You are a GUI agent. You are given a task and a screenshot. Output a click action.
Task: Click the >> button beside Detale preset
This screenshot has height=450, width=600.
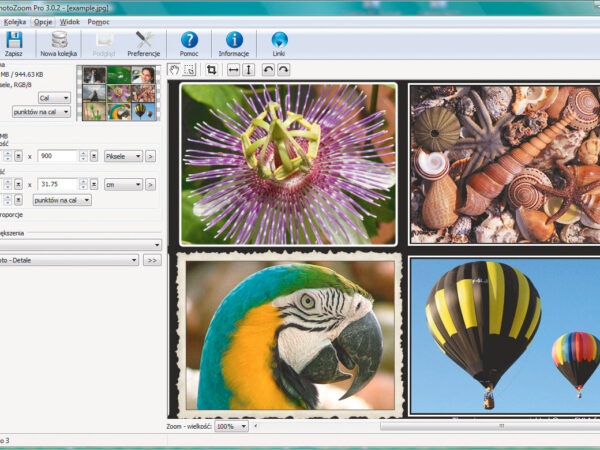[x=152, y=260]
